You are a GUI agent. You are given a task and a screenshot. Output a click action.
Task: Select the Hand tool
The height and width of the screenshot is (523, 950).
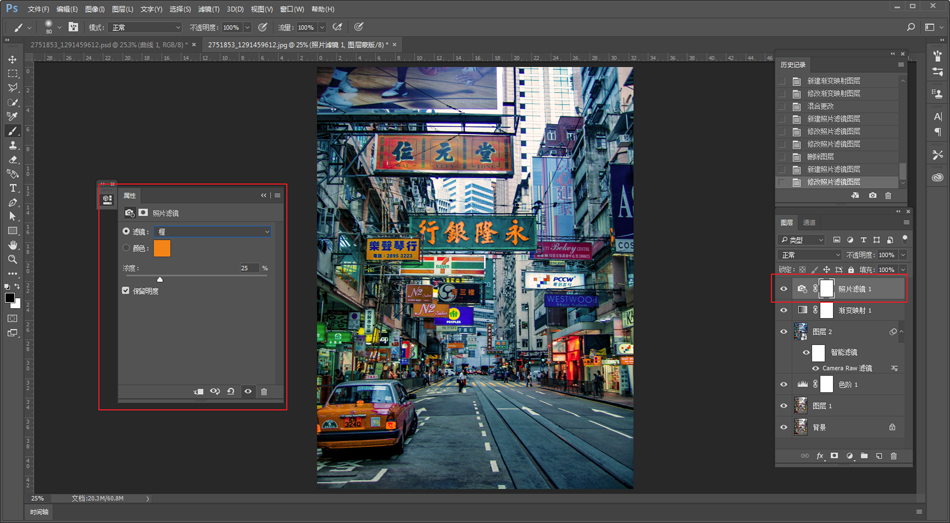tap(13, 245)
